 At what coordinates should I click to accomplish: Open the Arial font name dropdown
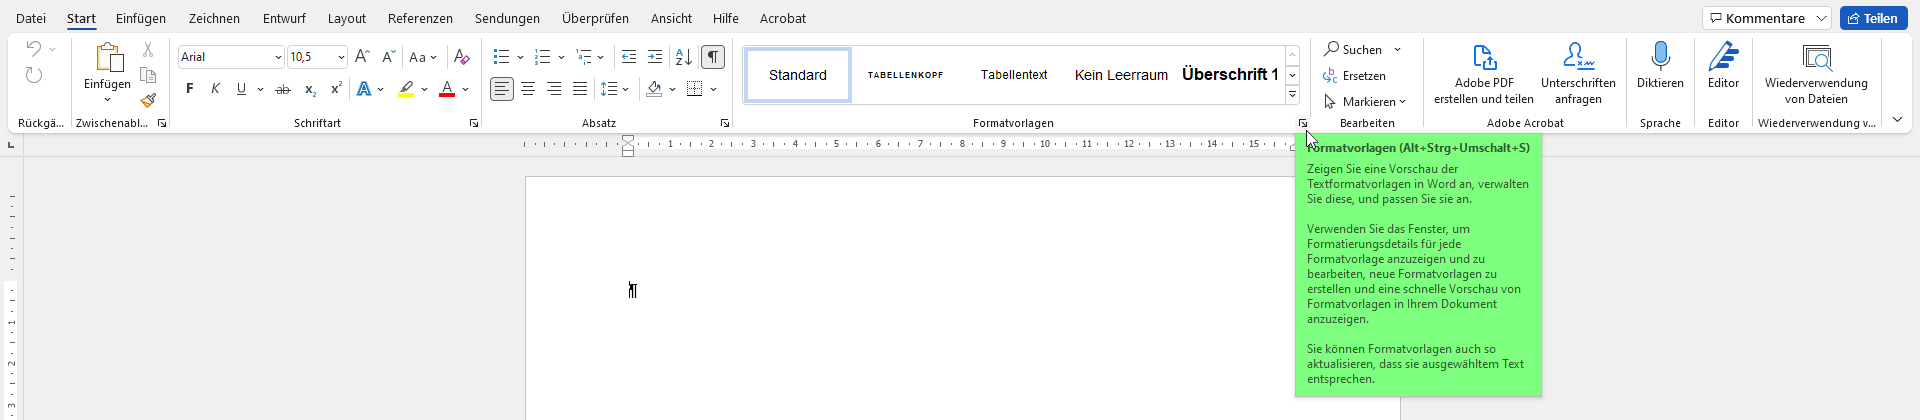[278, 58]
